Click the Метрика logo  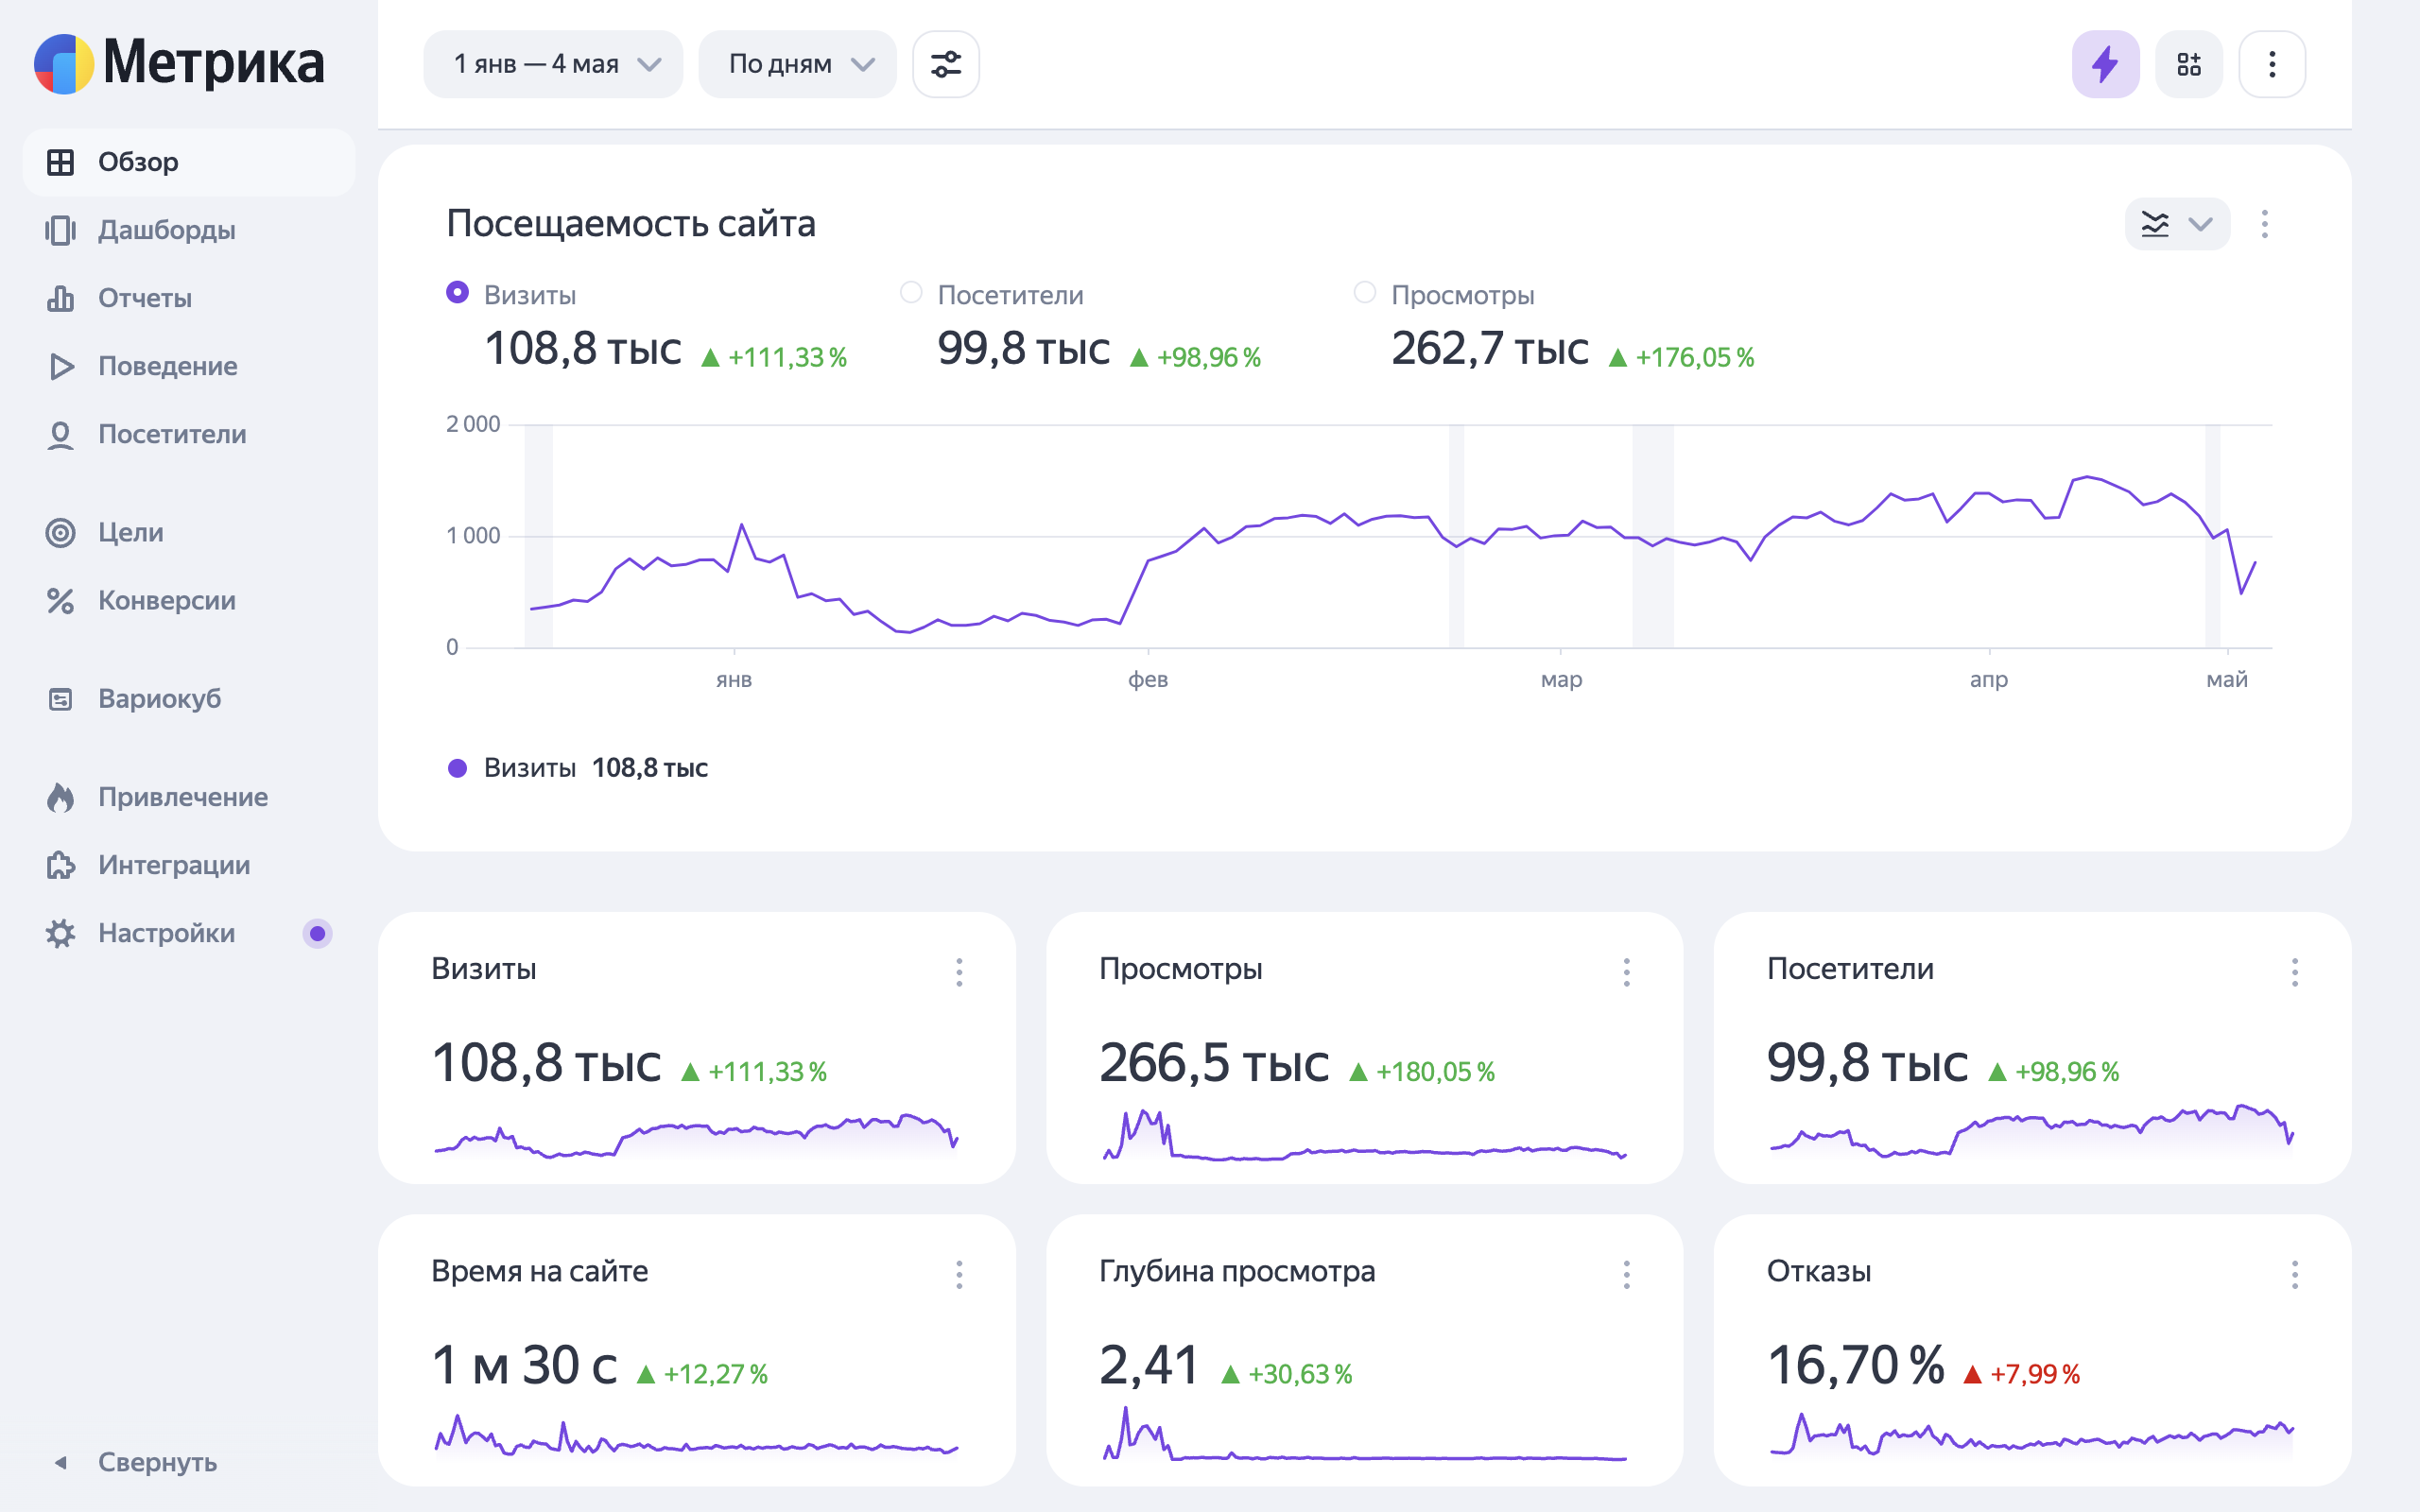[180, 62]
